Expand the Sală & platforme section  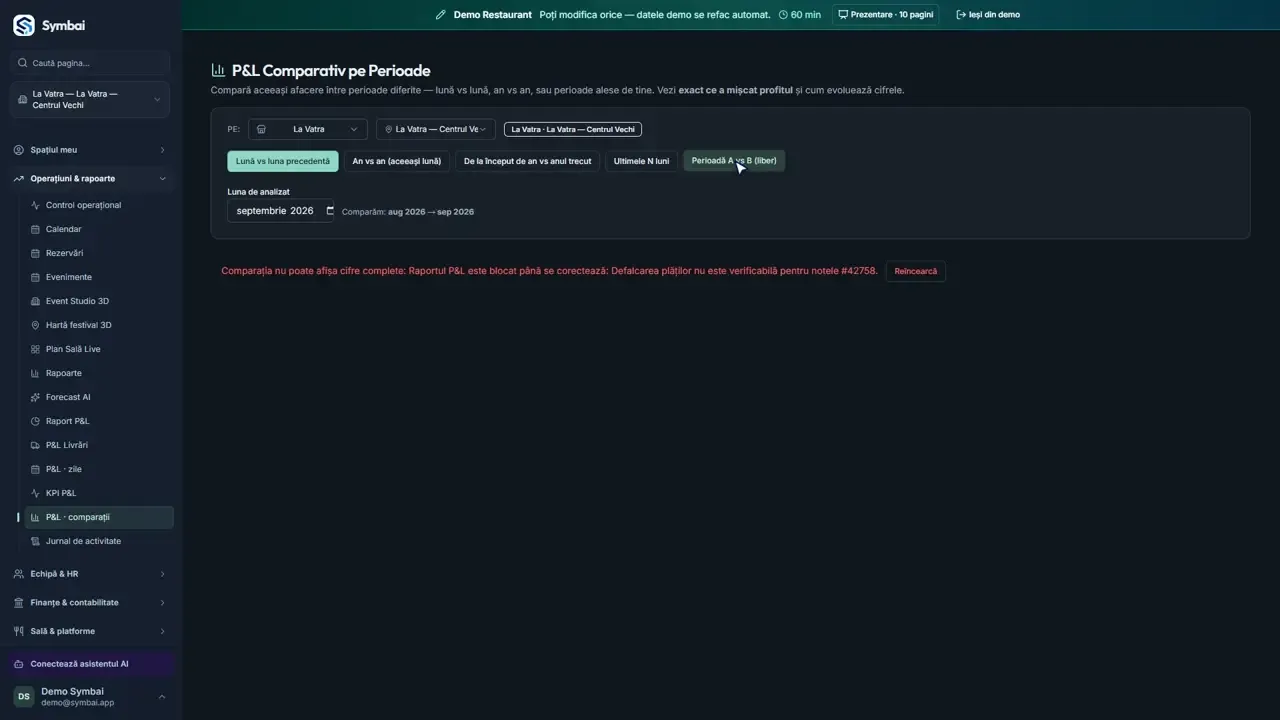(x=90, y=631)
